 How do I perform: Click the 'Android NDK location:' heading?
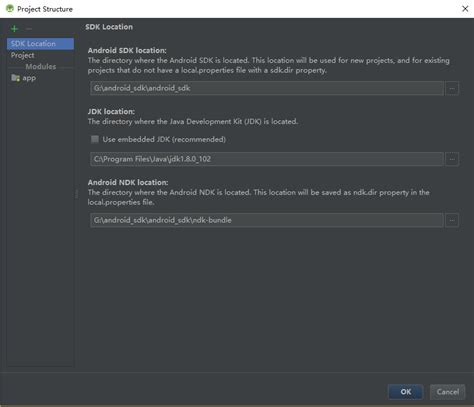(x=128, y=182)
